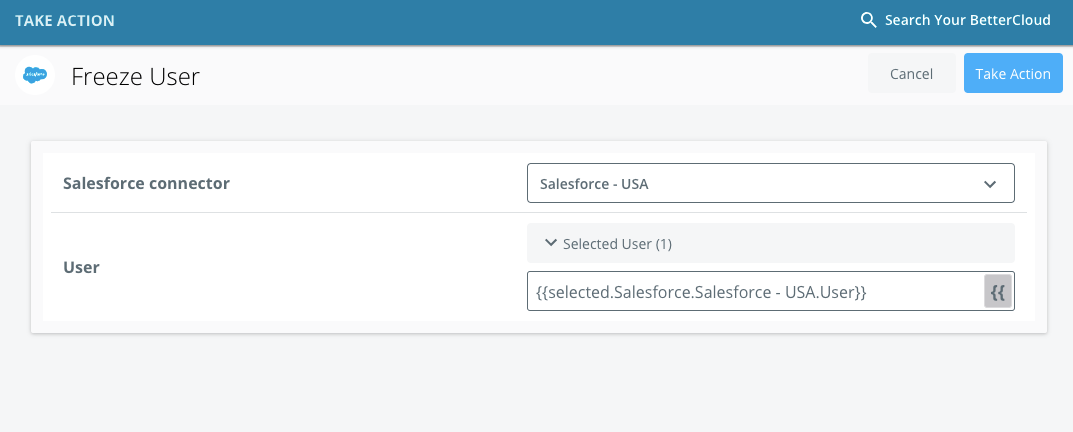Click the blank User row area

point(308,267)
